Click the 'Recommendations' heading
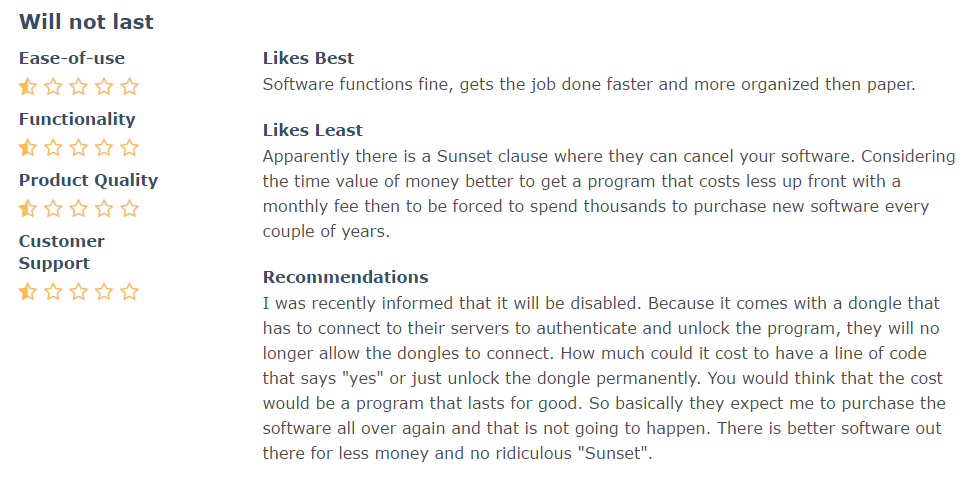978x478 pixels. [x=346, y=276]
